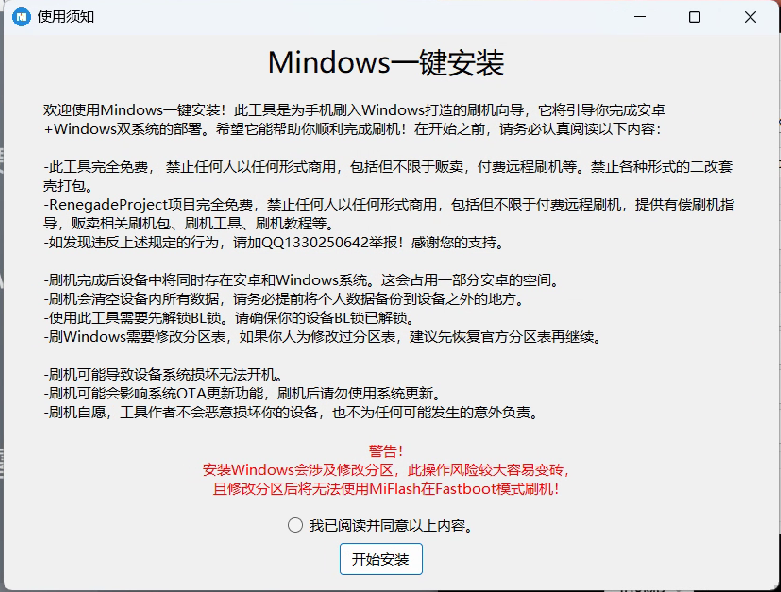Click the 欢迎使用Mindows一键安装 welcome sentence

point(360,110)
